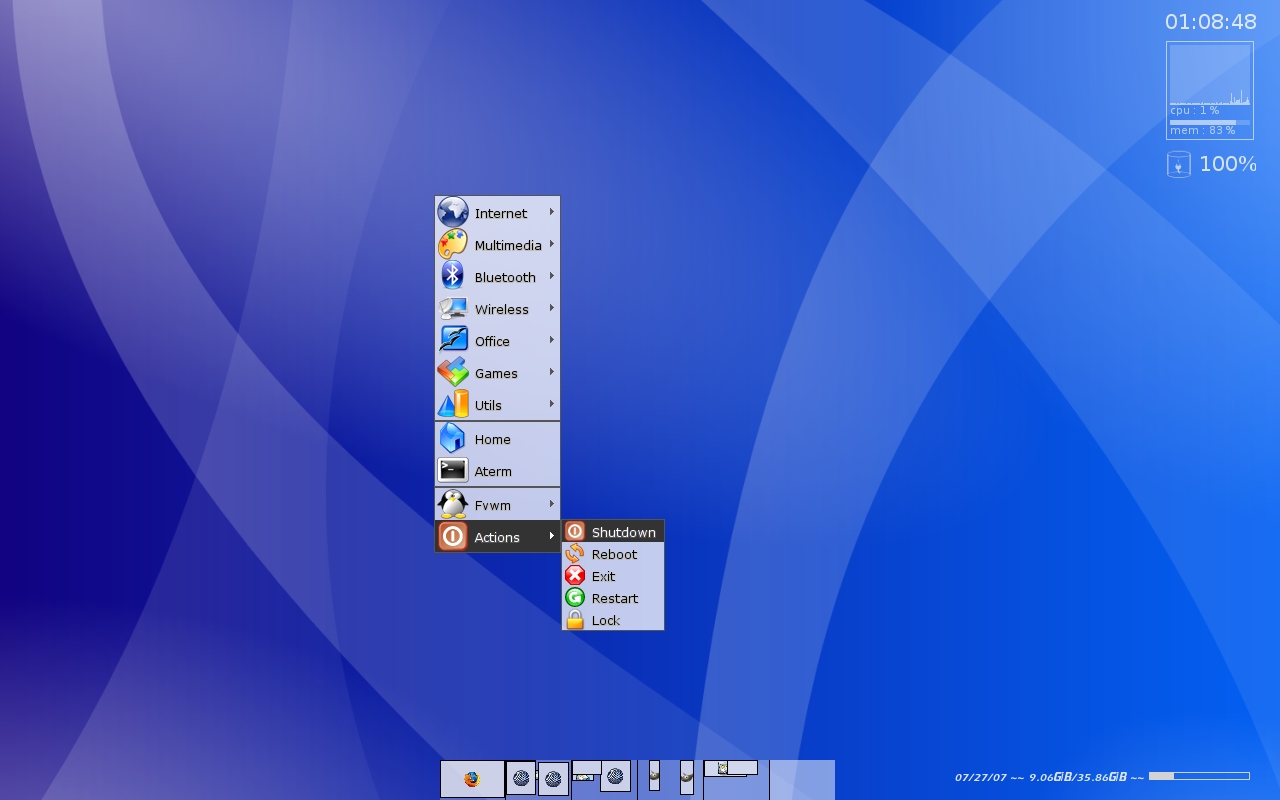Click the Internet globe icon in menu
Image resolution: width=1280 pixels, height=800 pixels.
453,213
